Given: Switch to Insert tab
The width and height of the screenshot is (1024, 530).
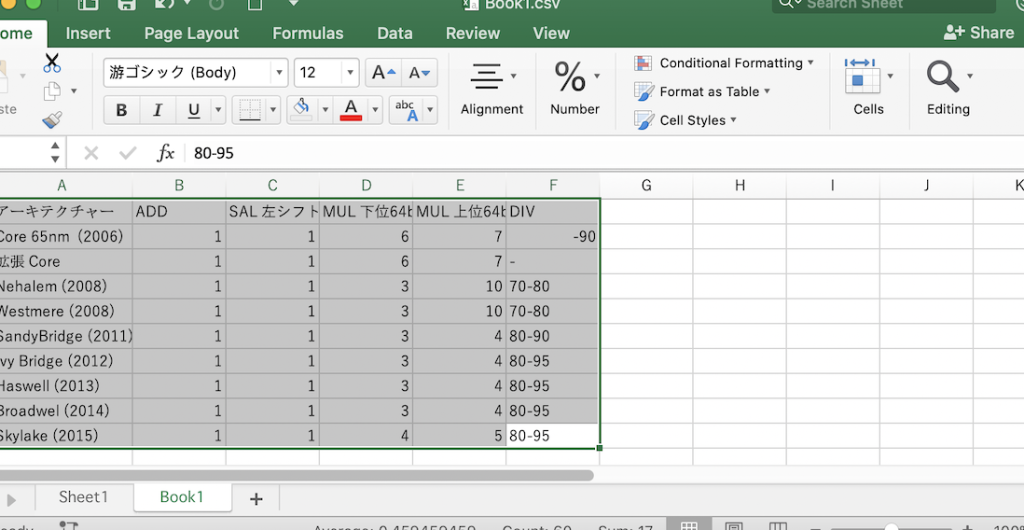Looking at the screenshot, I should pyautogui.click(x=88, y=33).
